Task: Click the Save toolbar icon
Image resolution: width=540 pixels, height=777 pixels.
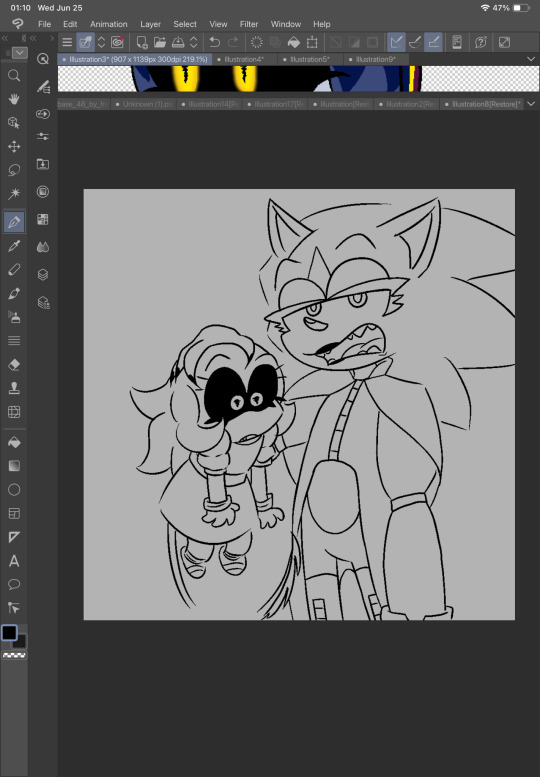Action: [178, 43]
